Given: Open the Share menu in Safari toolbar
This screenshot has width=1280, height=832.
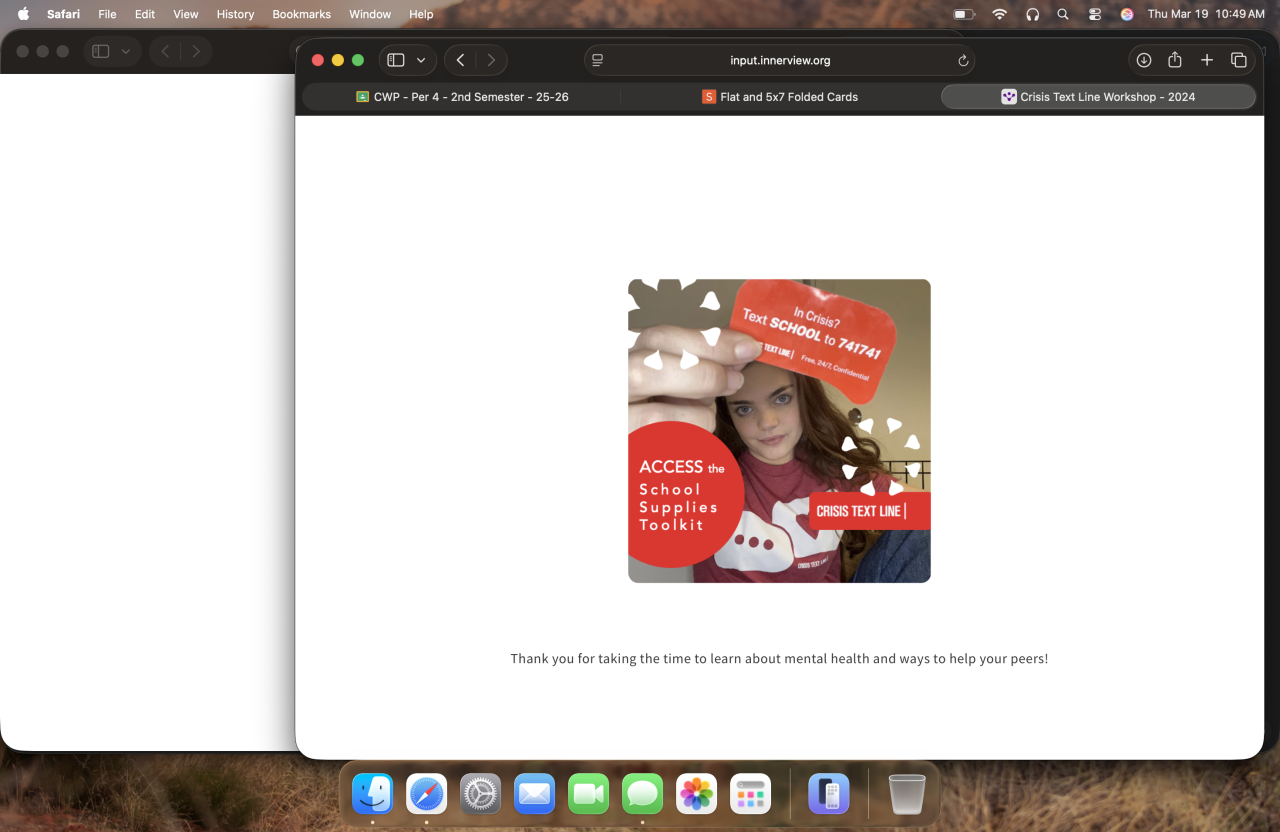Looking at the screenshot, I should [x=1175, y=60].
